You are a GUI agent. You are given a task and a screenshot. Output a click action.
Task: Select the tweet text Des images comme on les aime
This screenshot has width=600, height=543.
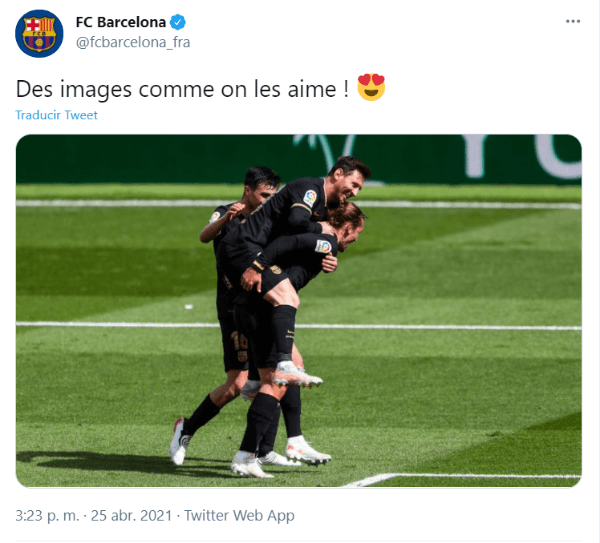tap(182, 89)
